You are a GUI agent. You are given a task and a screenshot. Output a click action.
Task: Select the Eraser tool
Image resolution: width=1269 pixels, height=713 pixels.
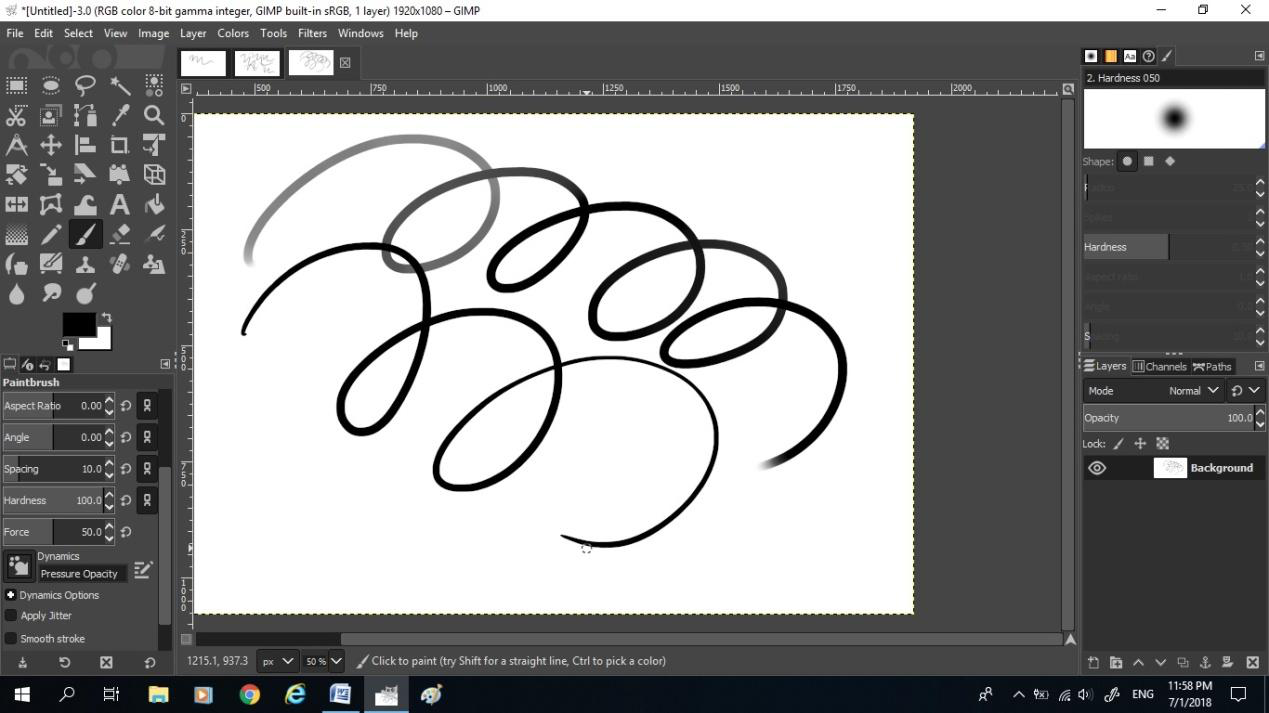(x=120, y=235)
